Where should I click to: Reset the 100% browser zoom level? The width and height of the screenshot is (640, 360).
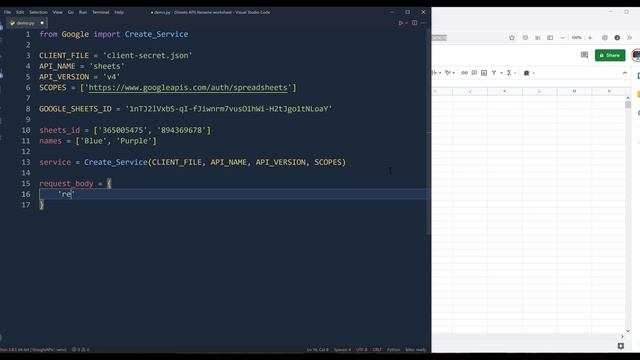(576, 38)
